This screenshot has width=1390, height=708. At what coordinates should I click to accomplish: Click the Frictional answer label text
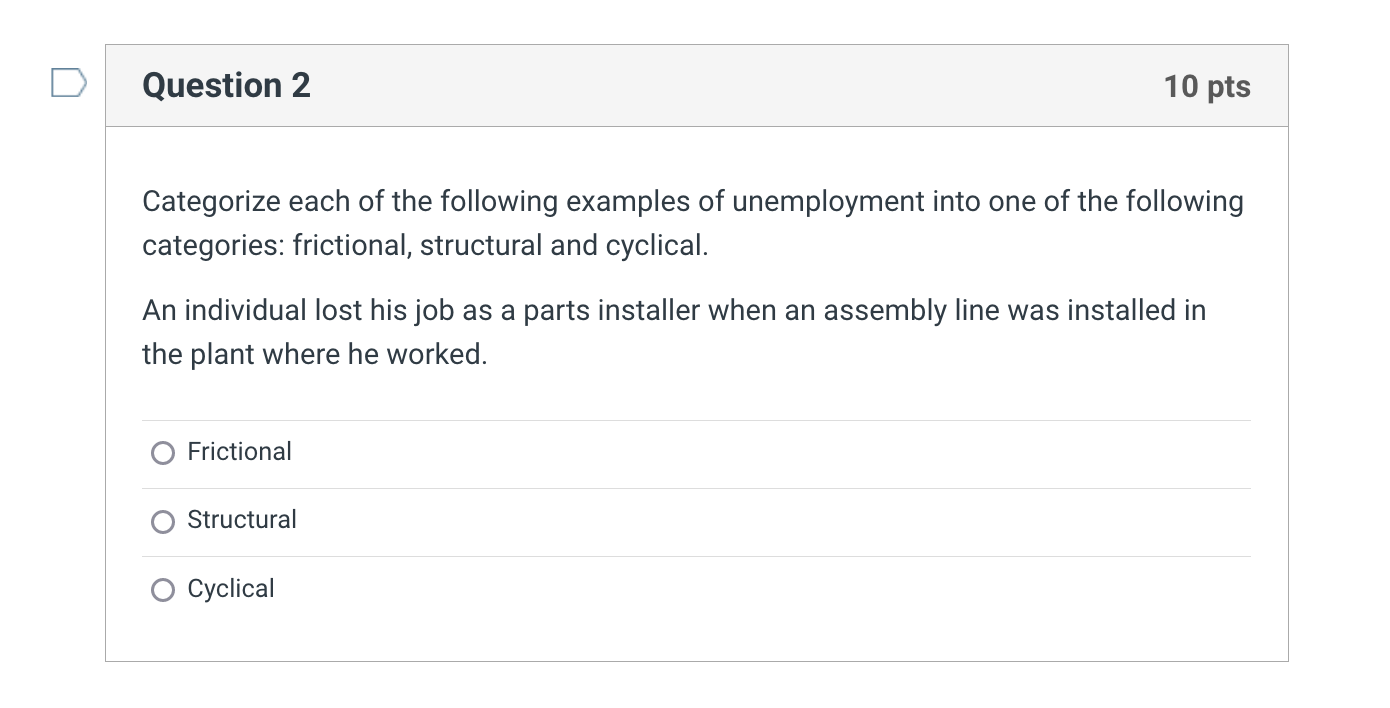pyautogui.click(x=239, y=452)
